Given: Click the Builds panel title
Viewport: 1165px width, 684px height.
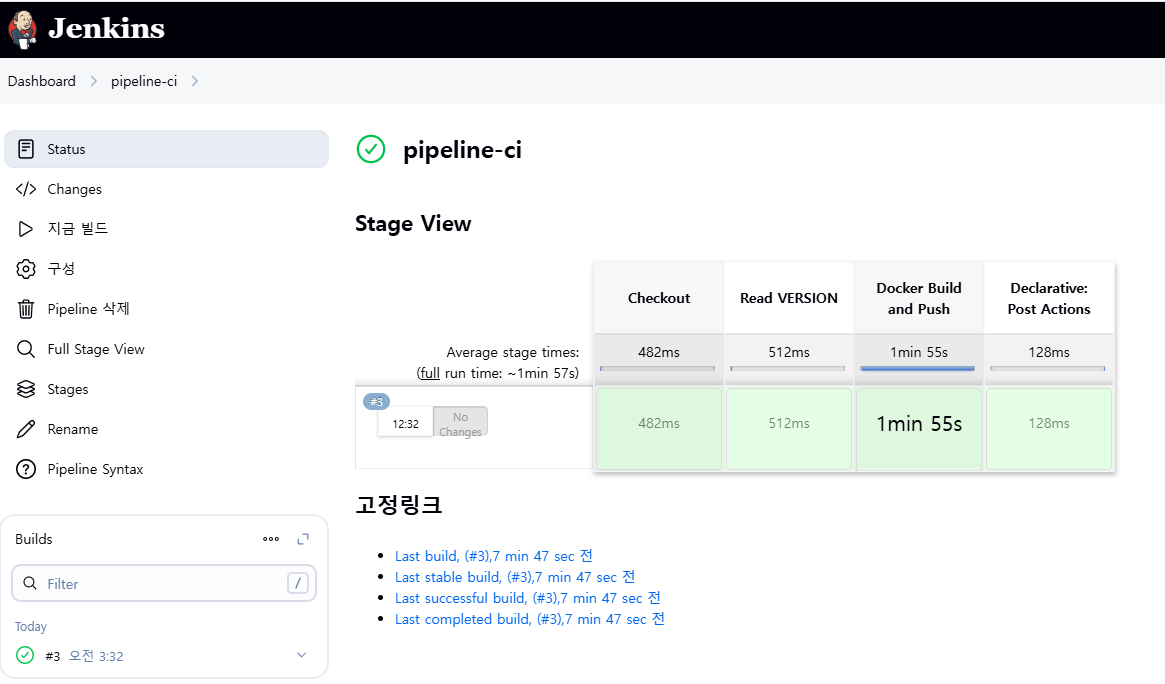Looking at the screenshot, I should 33,539.
